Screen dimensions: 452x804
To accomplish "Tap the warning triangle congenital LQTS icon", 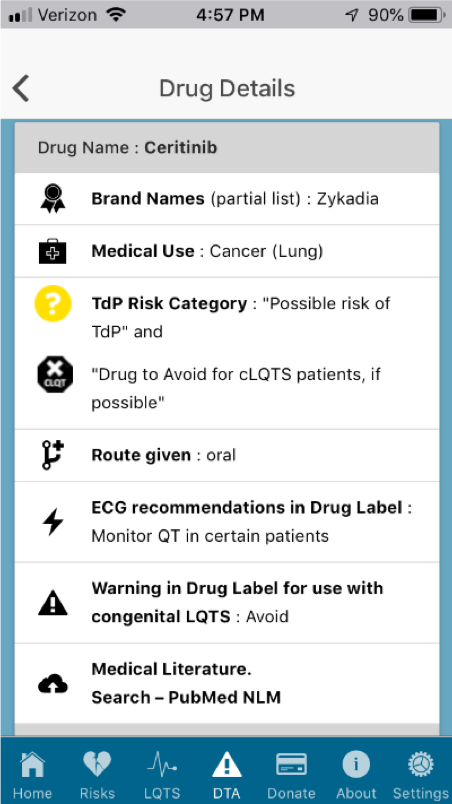I will (x=53, y=602).
